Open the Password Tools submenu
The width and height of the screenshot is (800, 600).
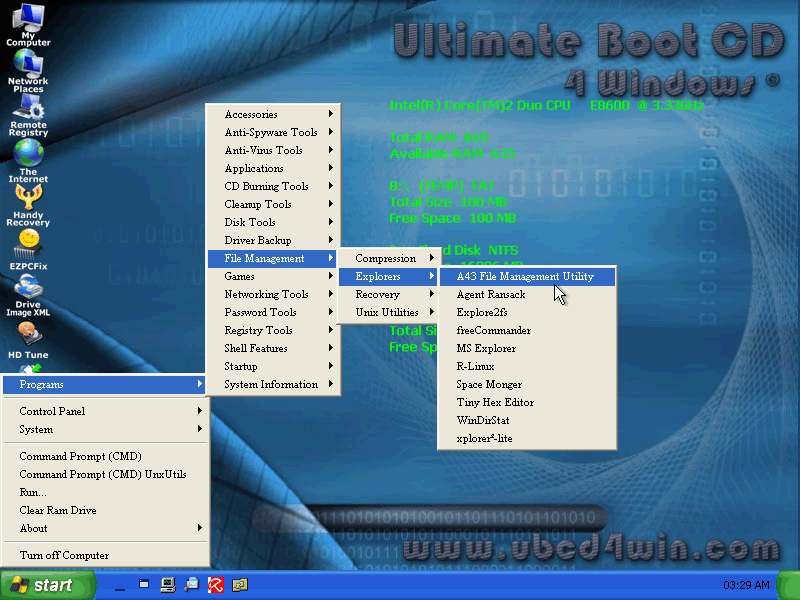click(x=272, y=312)
